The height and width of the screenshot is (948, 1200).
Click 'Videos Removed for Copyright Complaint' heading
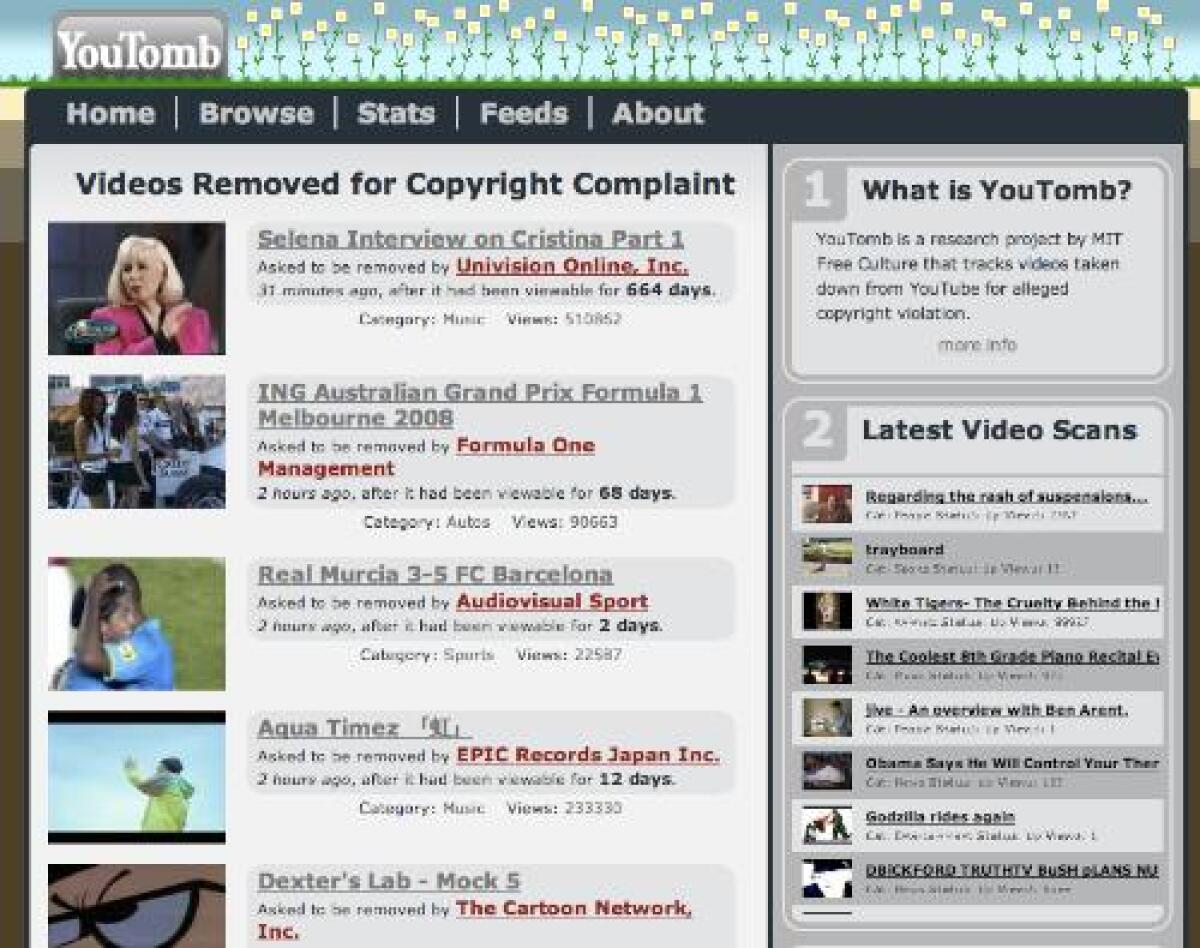point(405,184)
